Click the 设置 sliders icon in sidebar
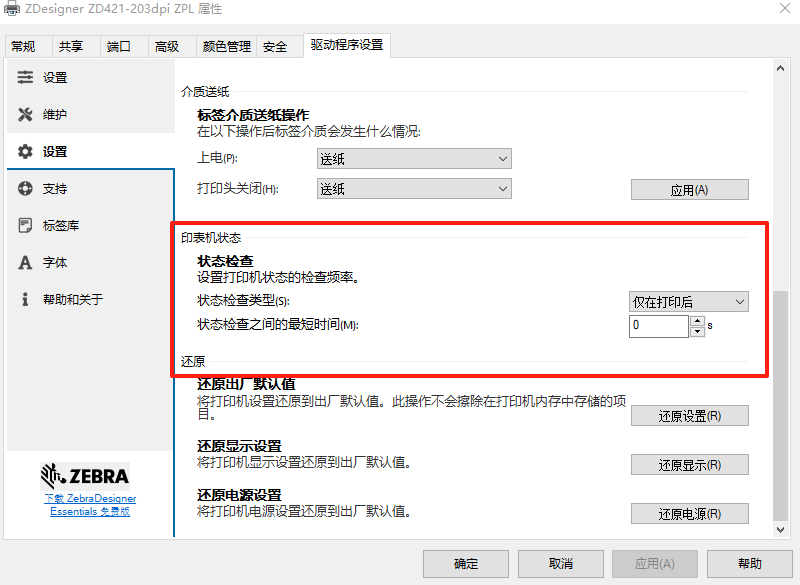Image resolution: width=800 pixels, height=585 pixels. [25, 78]
